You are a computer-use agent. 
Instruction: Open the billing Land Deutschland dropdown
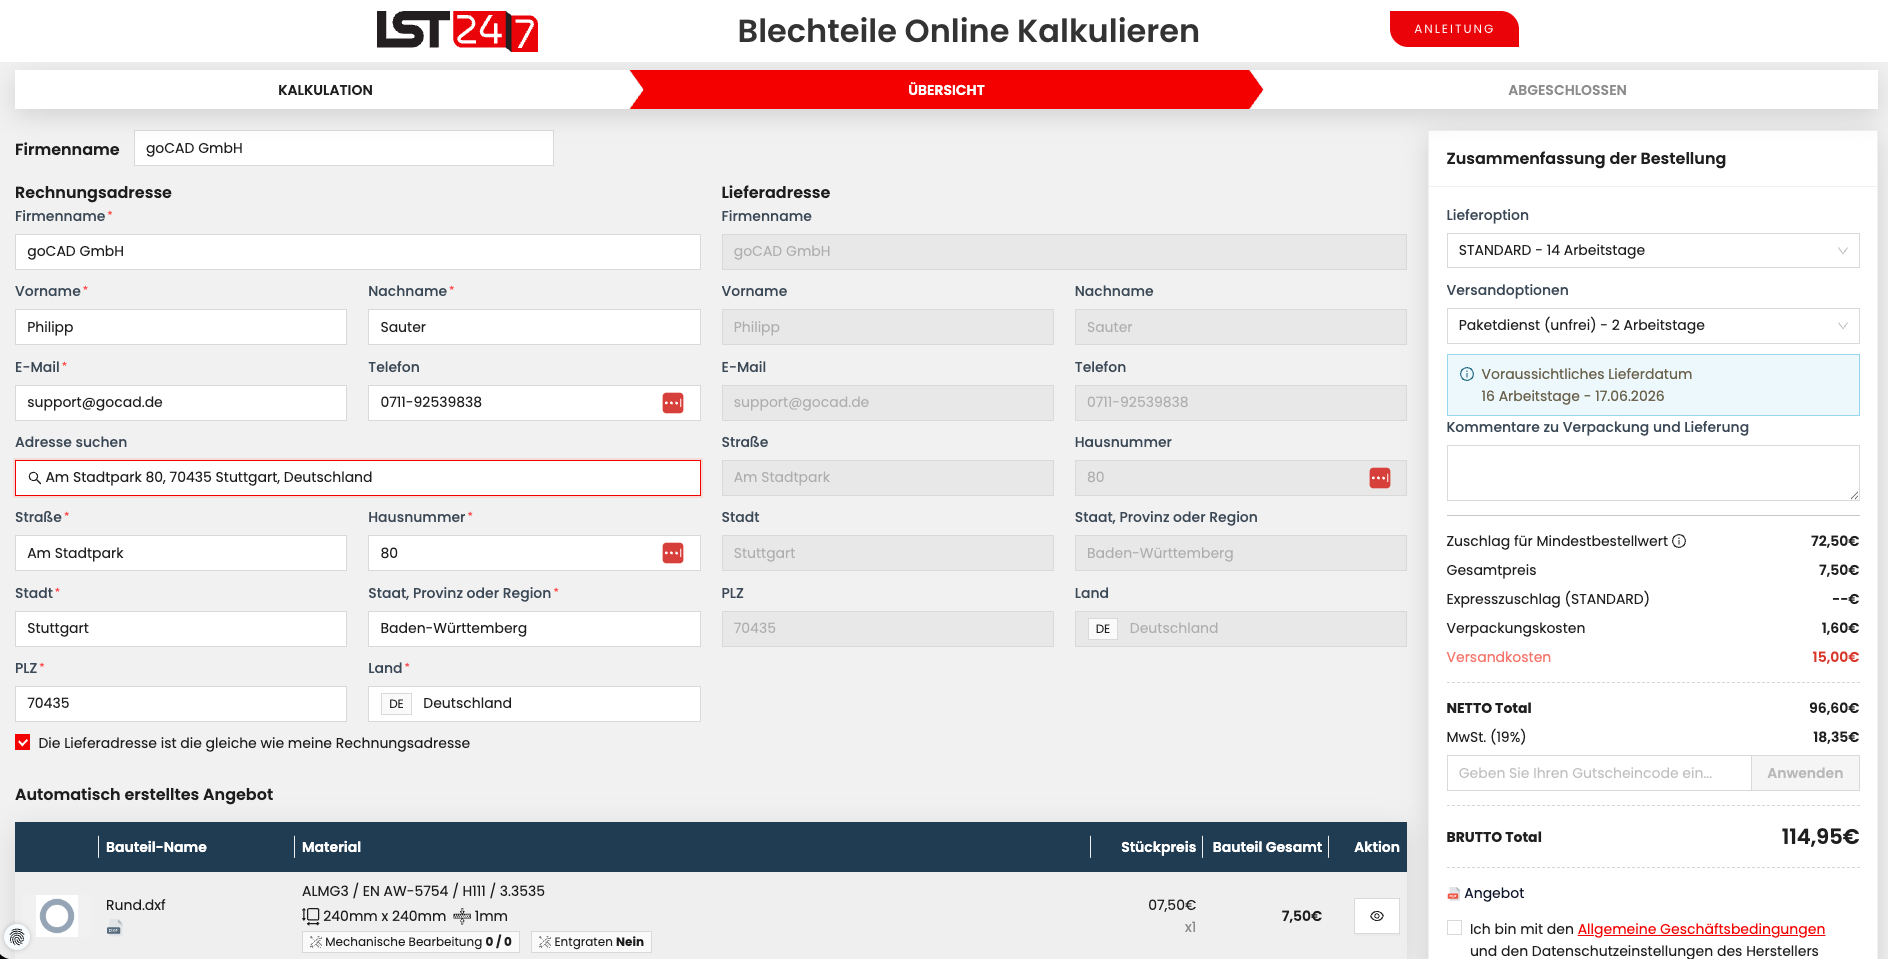click(x=534, y=704)
